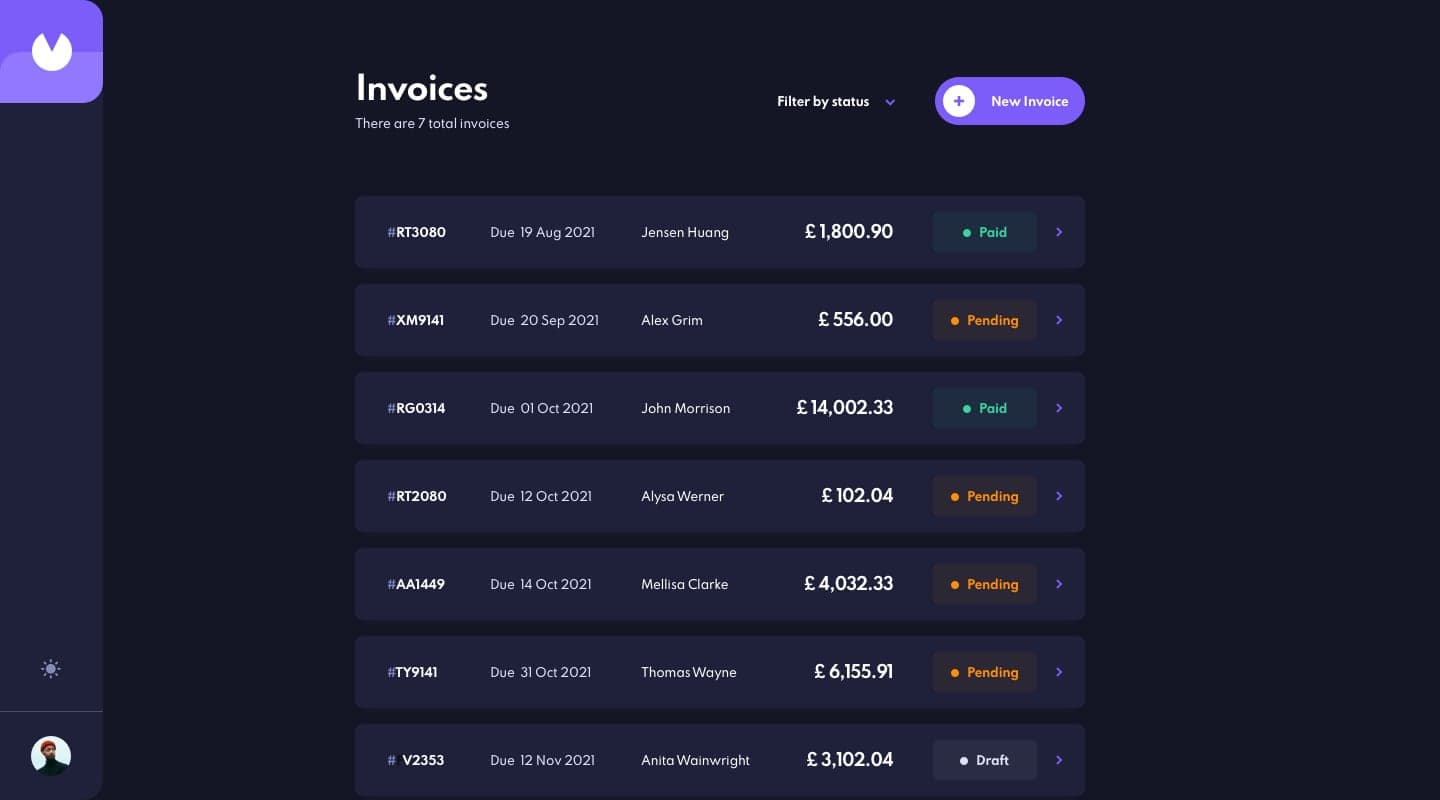Expand invoice RT2080 with its chevron
The height and width of the screenshot is (800, 1440).
click(x=1059, y=496)
